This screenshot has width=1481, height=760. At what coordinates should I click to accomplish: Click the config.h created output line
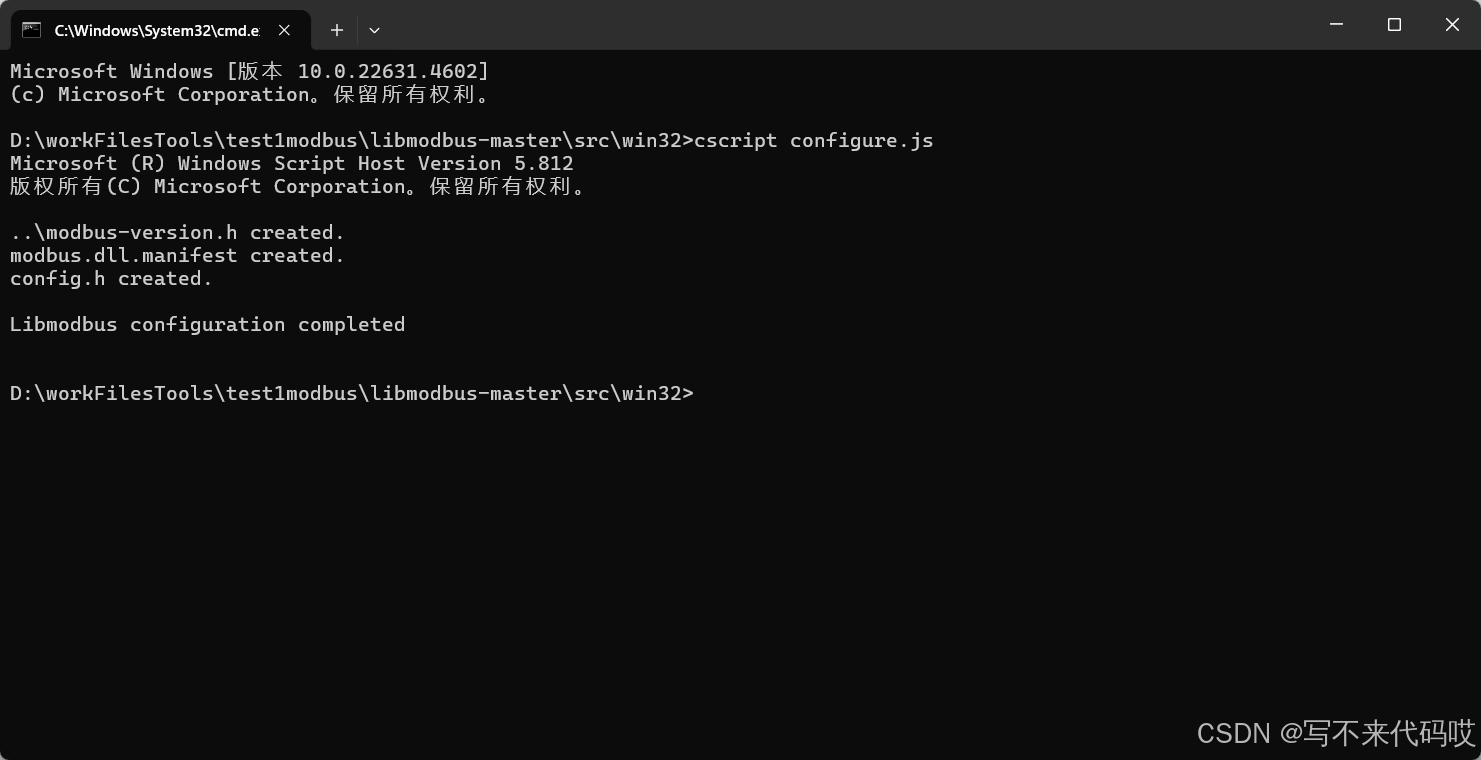[110, 278]
